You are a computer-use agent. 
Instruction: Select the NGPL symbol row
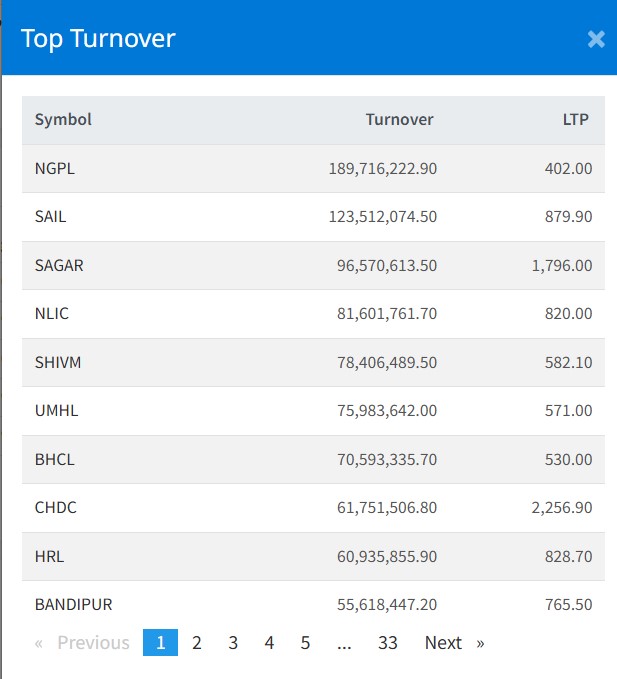[x=55, y=169]
